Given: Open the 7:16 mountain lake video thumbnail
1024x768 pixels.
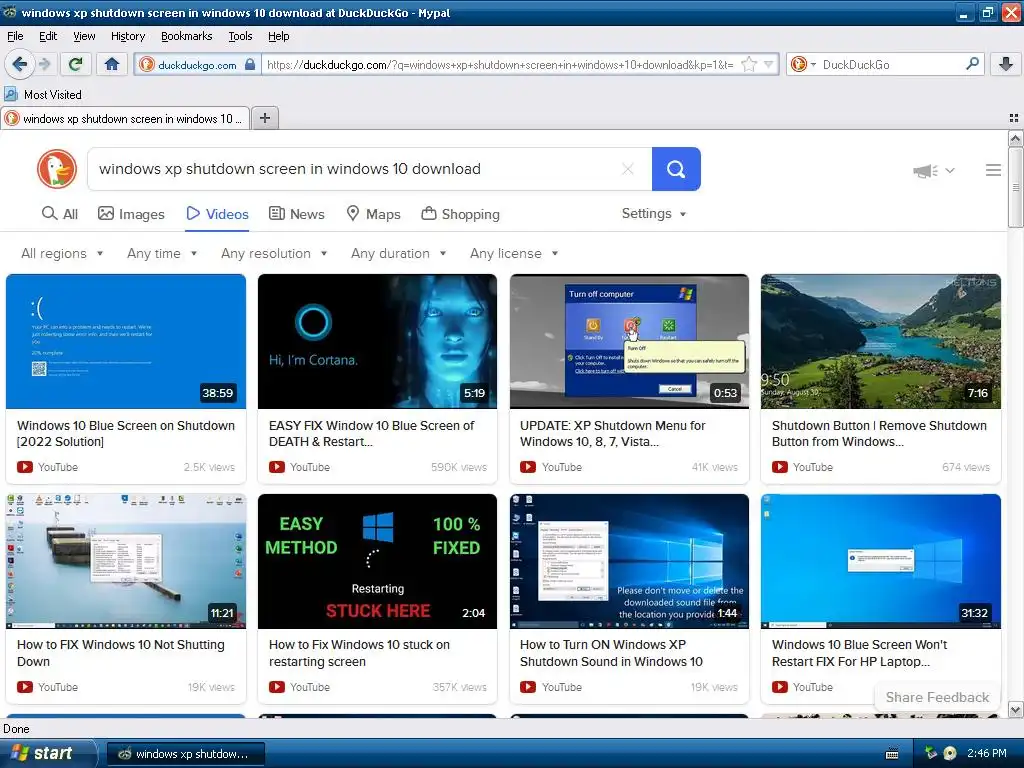Looking at the screenshot, I should click(880, 342).
